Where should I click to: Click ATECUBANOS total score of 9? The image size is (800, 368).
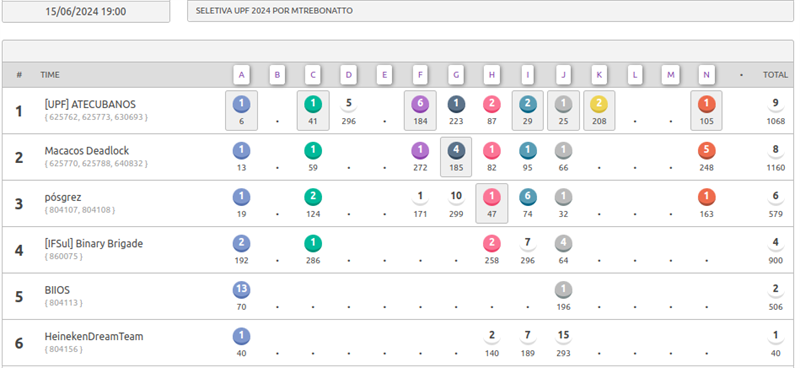[x=775, y=104]
